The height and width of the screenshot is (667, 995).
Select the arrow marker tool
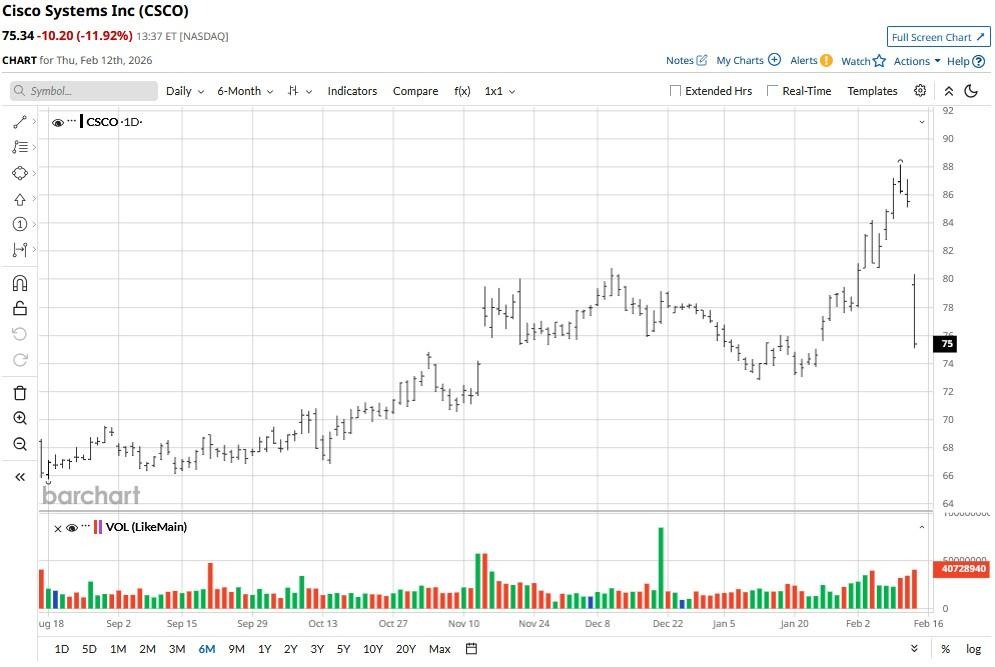[20, 199]
